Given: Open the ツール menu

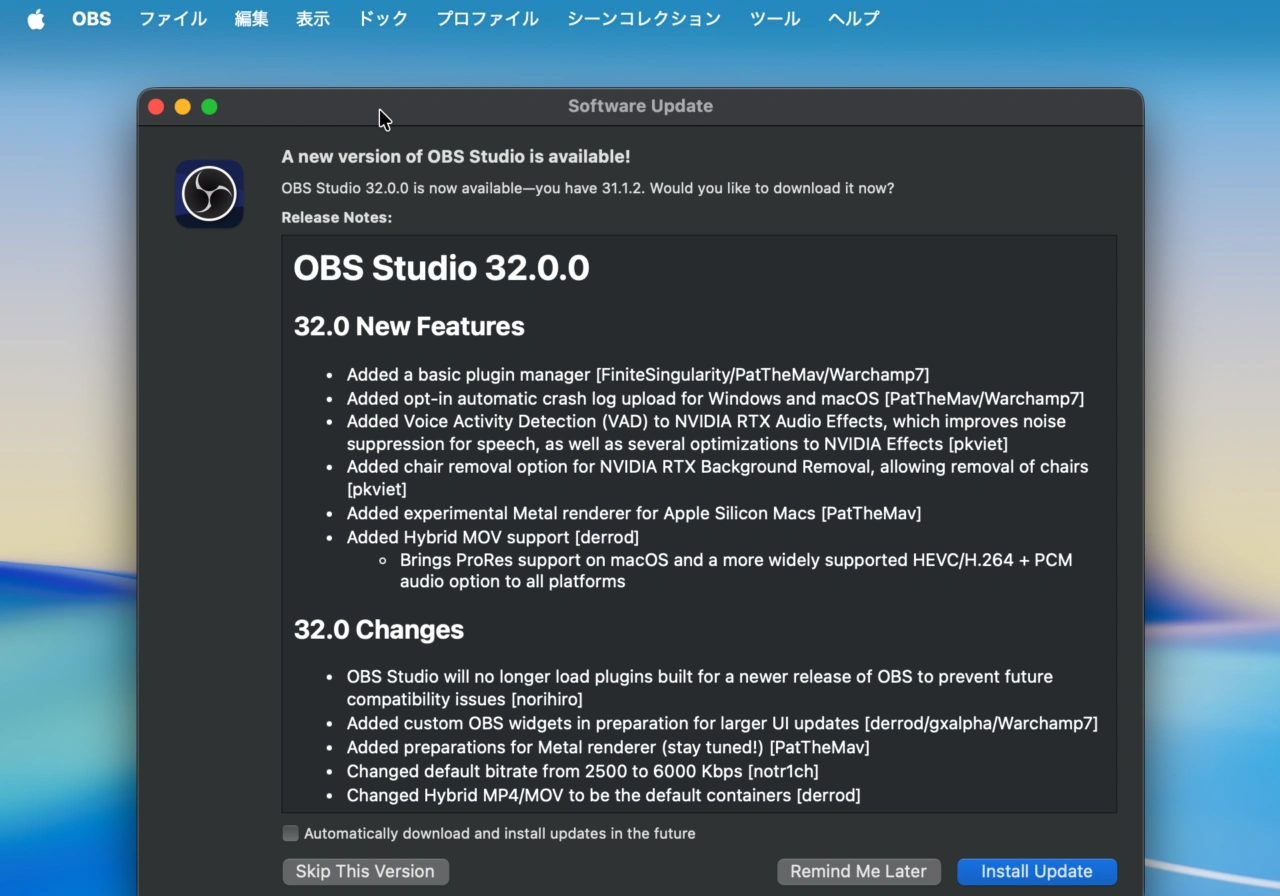Looking at the screenshot, I should (774, 18).
